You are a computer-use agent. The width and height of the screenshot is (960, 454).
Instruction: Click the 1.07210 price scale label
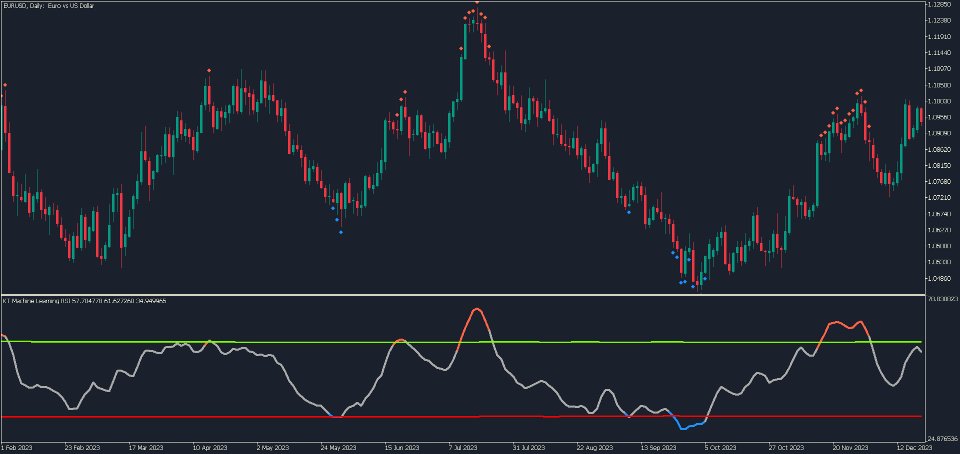click(939, 198)
